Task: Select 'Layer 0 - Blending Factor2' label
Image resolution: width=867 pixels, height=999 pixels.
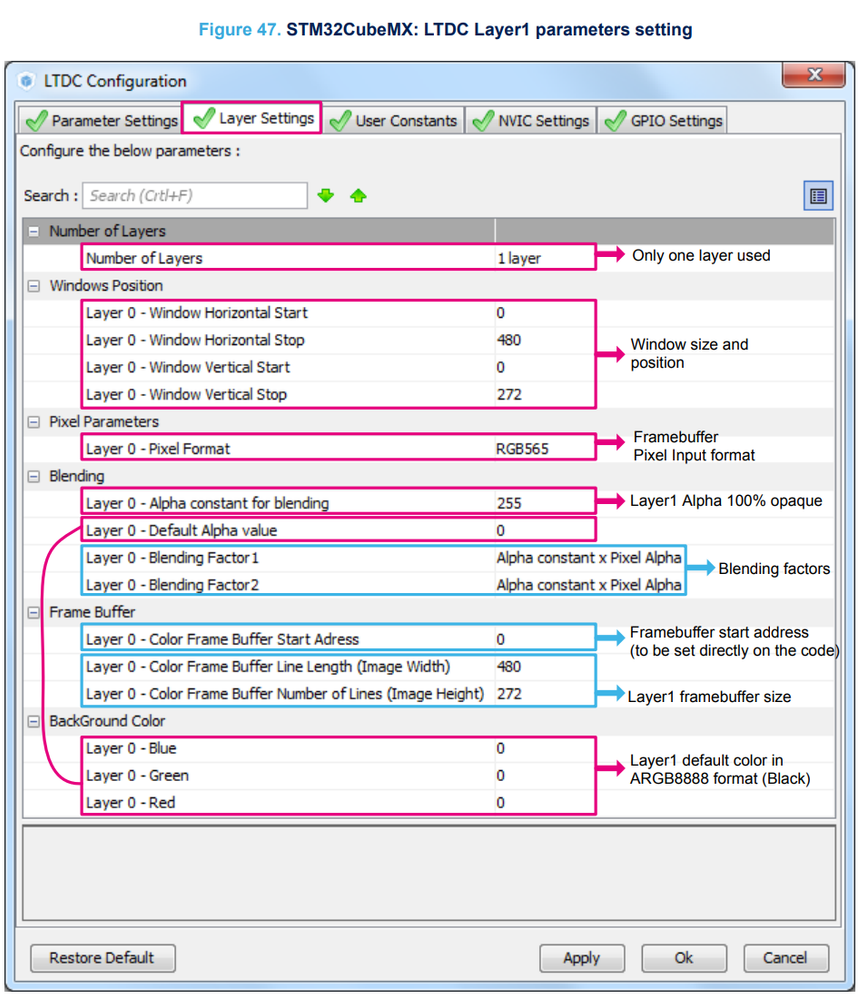Action: 172,585
